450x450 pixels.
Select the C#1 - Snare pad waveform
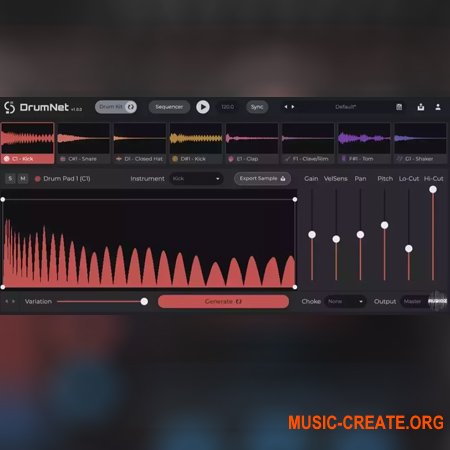point(83,138)
